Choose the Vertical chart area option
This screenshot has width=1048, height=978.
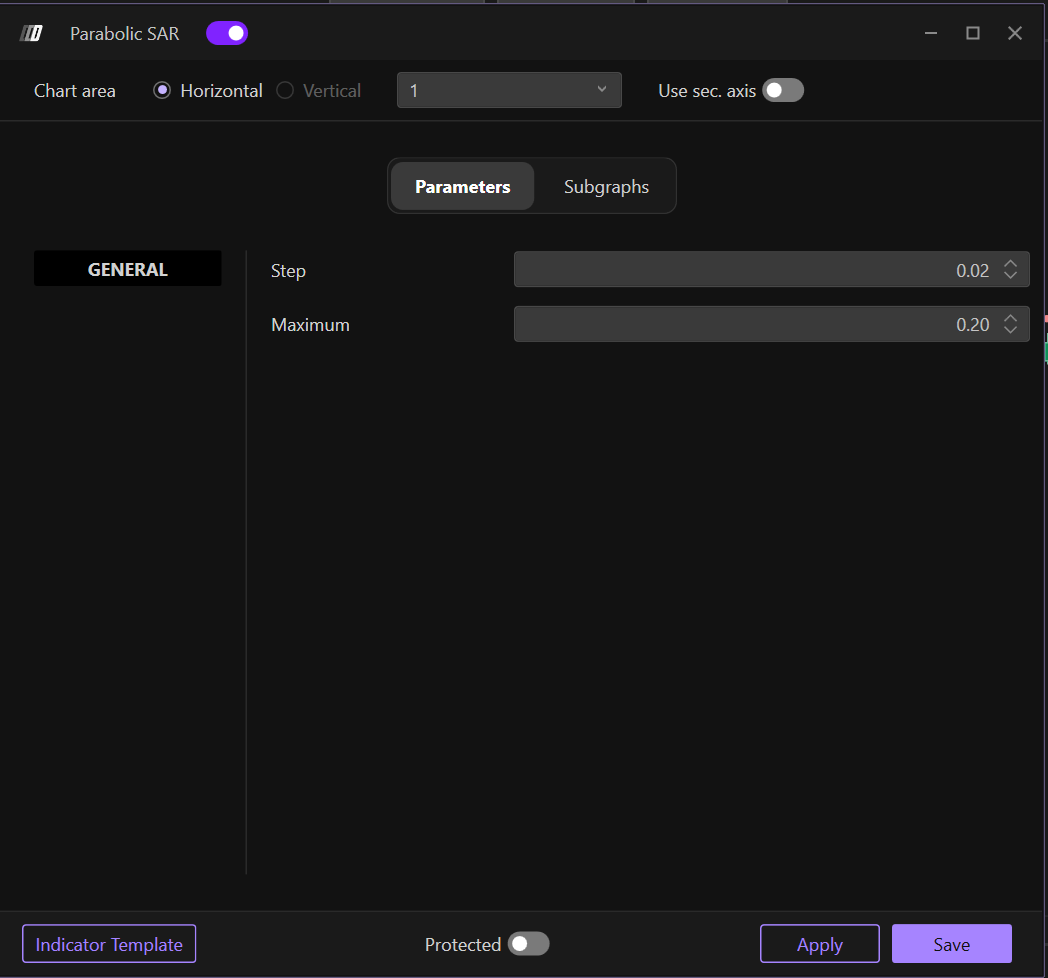285,91
